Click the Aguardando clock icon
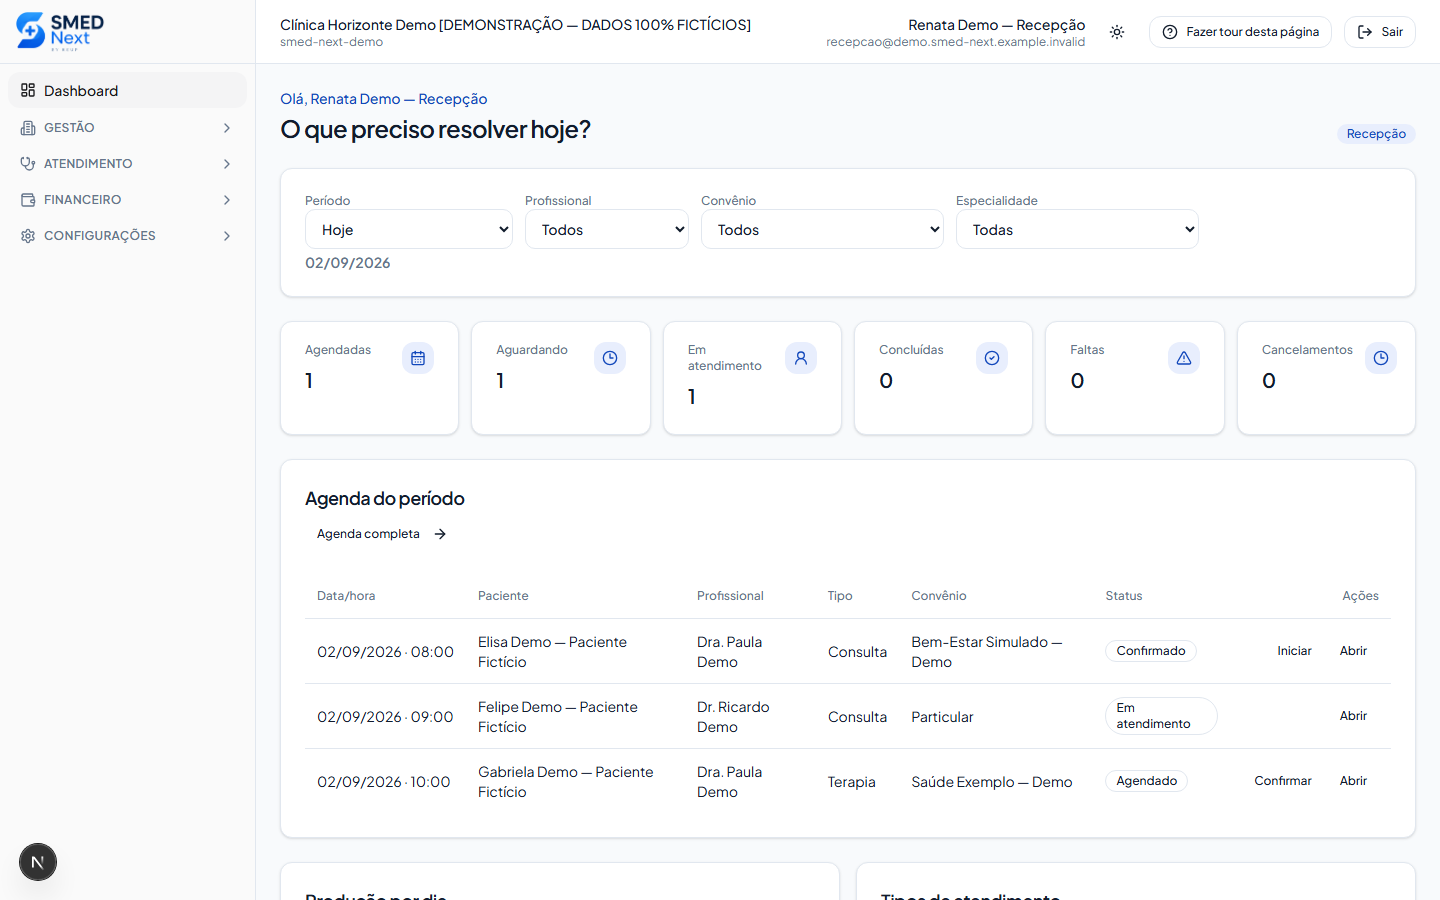This screenshot has width=1440, height=900. (x=610, y=358)
